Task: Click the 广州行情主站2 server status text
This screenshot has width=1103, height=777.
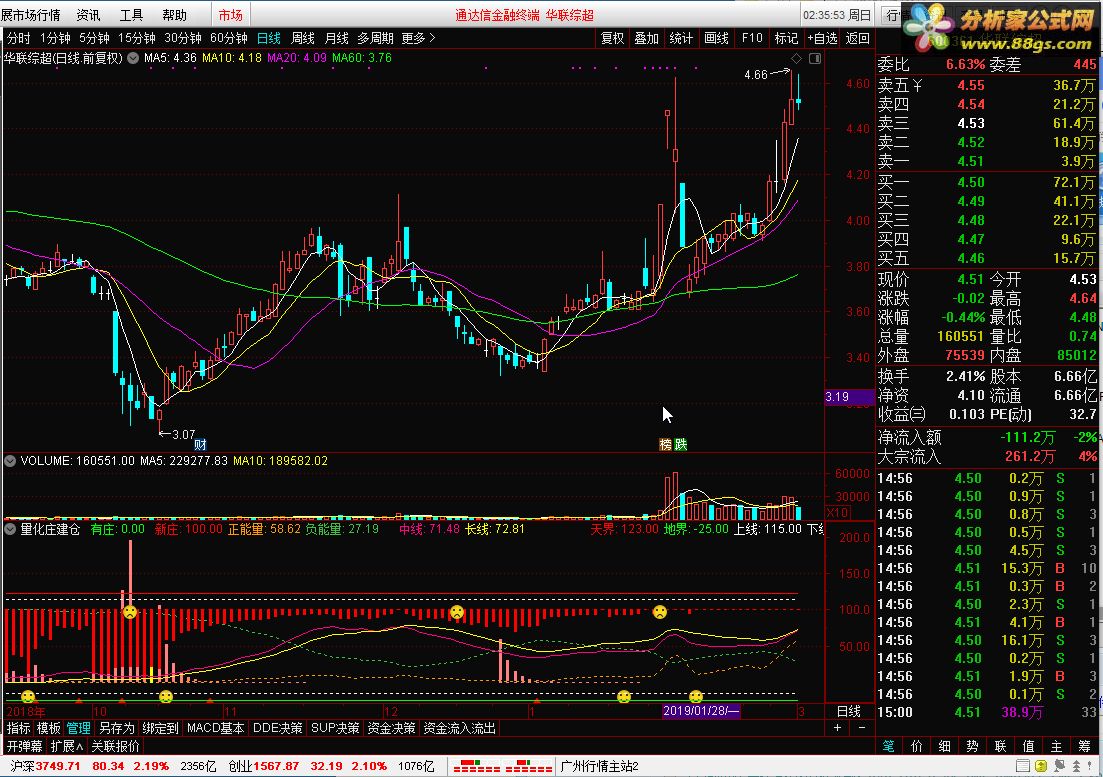Action: [x=599, y=766]
